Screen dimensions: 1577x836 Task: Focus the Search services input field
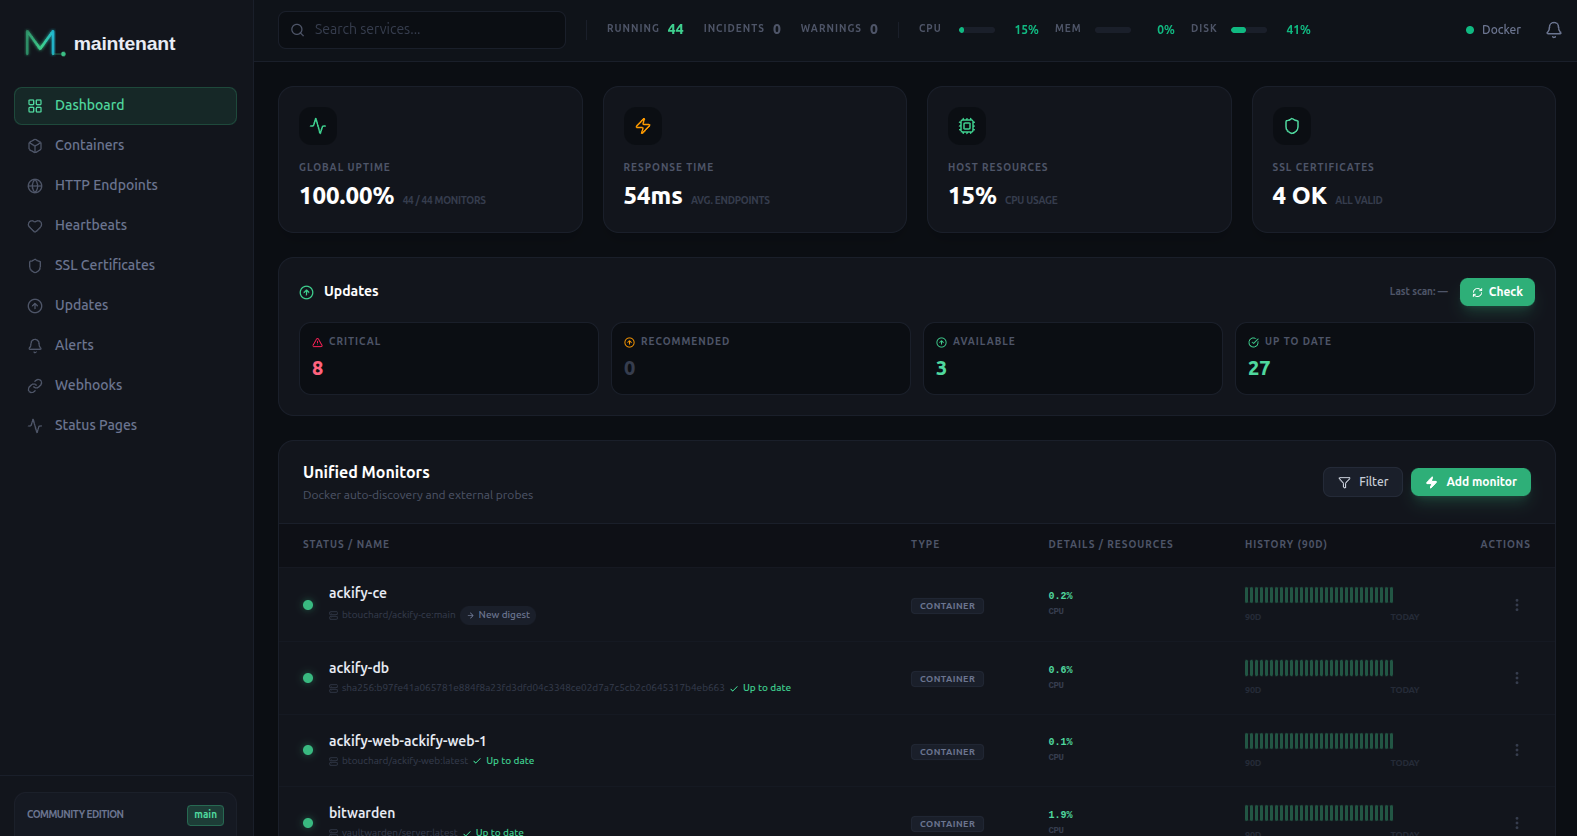(432, 30)
